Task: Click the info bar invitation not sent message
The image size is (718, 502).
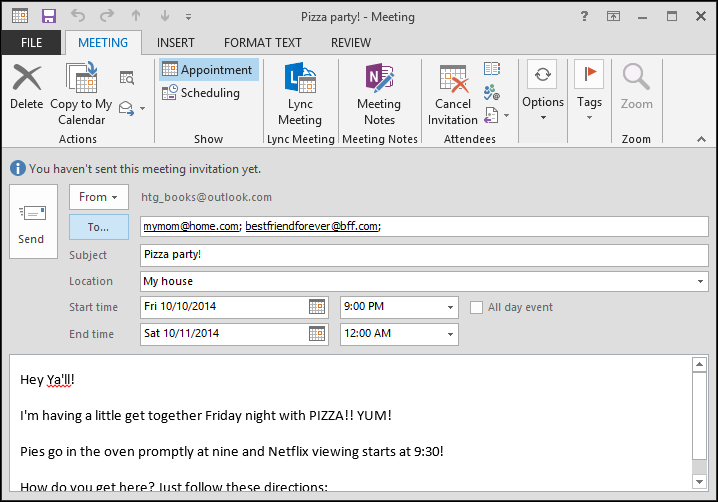Action: click(x=145, y=169)
